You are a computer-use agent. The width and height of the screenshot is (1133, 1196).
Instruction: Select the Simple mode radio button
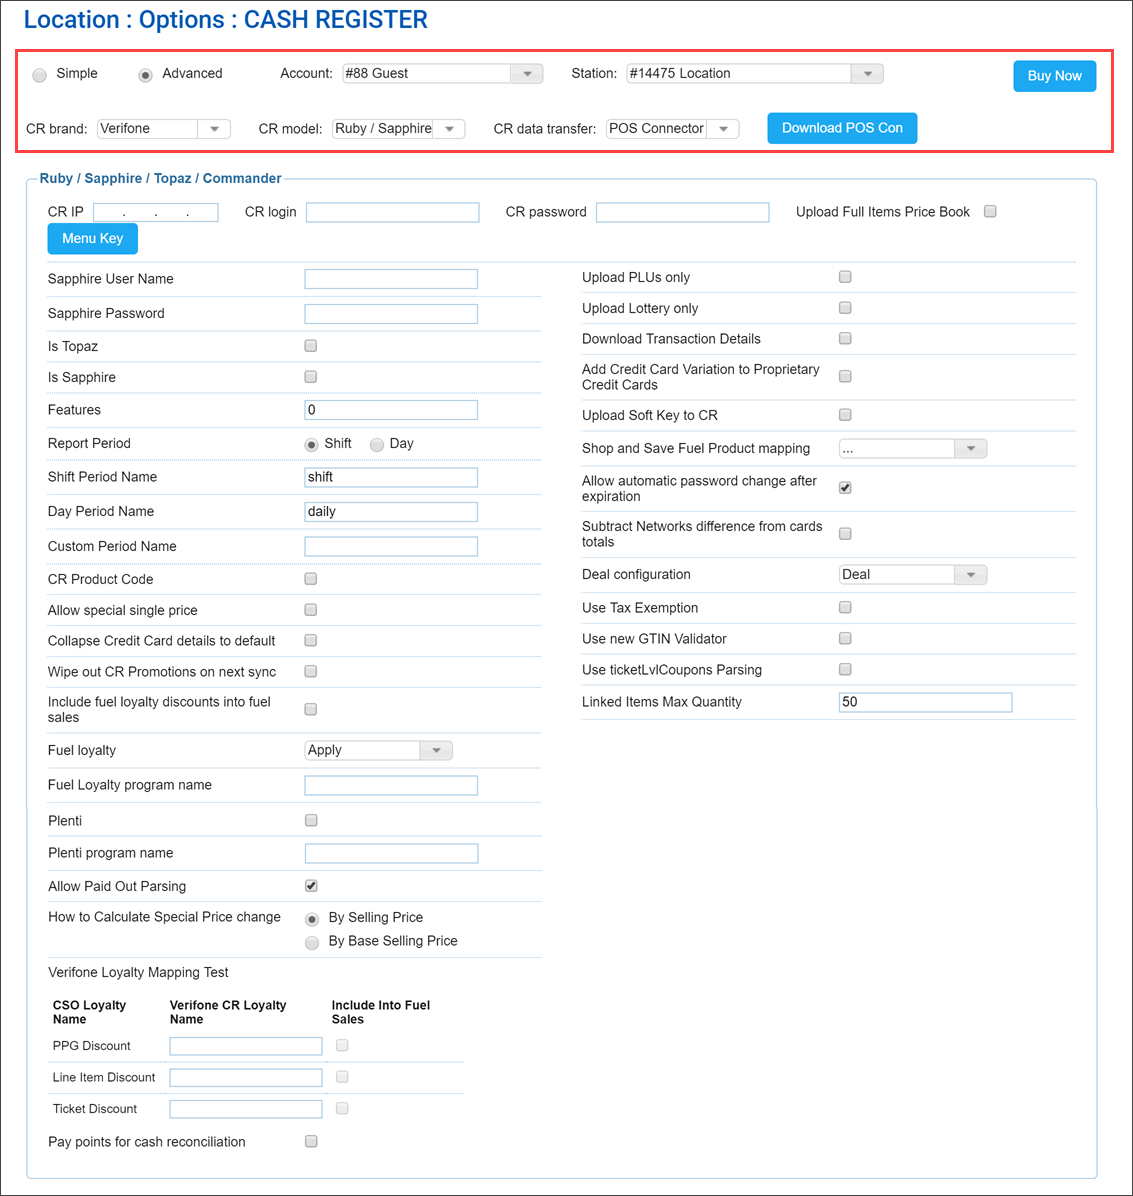[40, 75]
